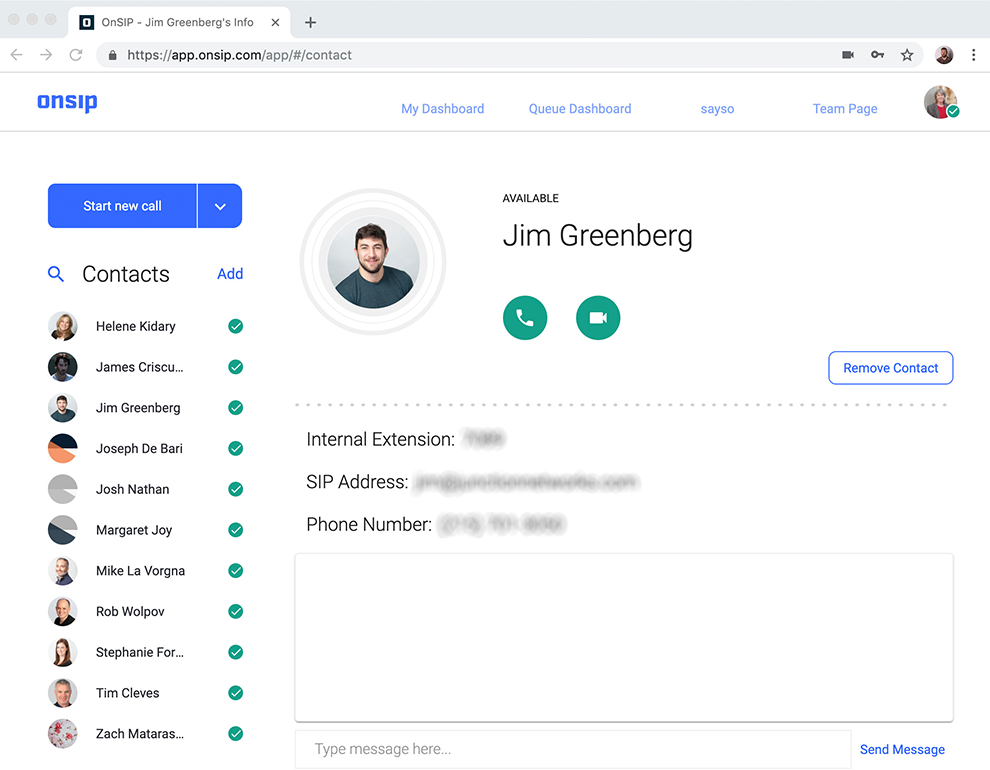Viewport: 990px width, 770px height.
Task: Close the OnSIP browser tab
Action: coord(275,23)
